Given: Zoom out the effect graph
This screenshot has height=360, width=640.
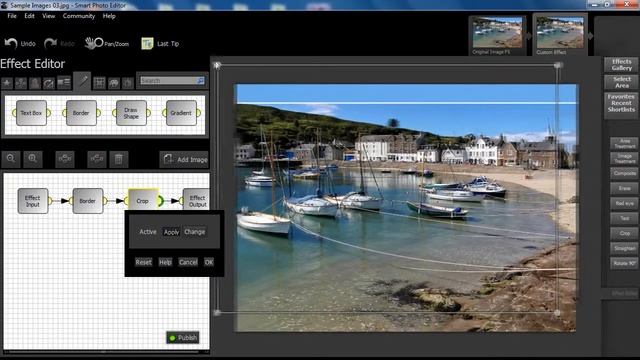Looking at the screenshot, I should [x=11, y=159].
